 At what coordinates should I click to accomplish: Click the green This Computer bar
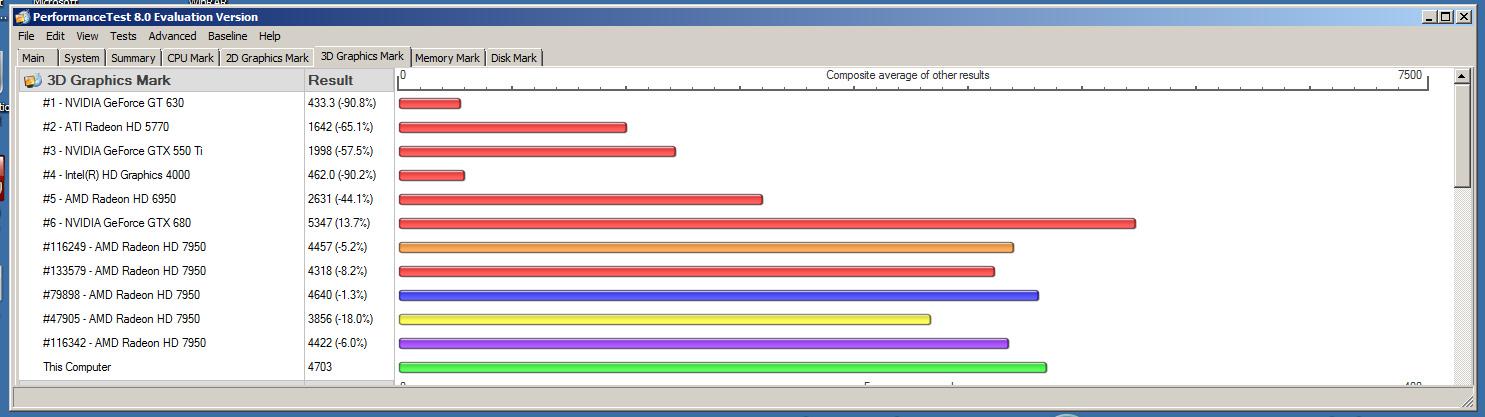[723, 367]
